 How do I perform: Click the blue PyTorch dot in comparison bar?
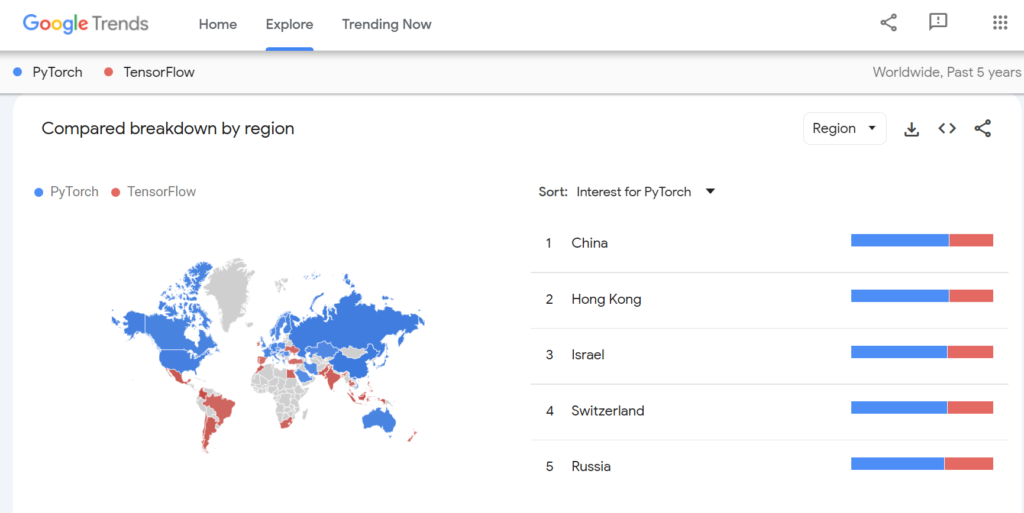[x=18, y=72]
